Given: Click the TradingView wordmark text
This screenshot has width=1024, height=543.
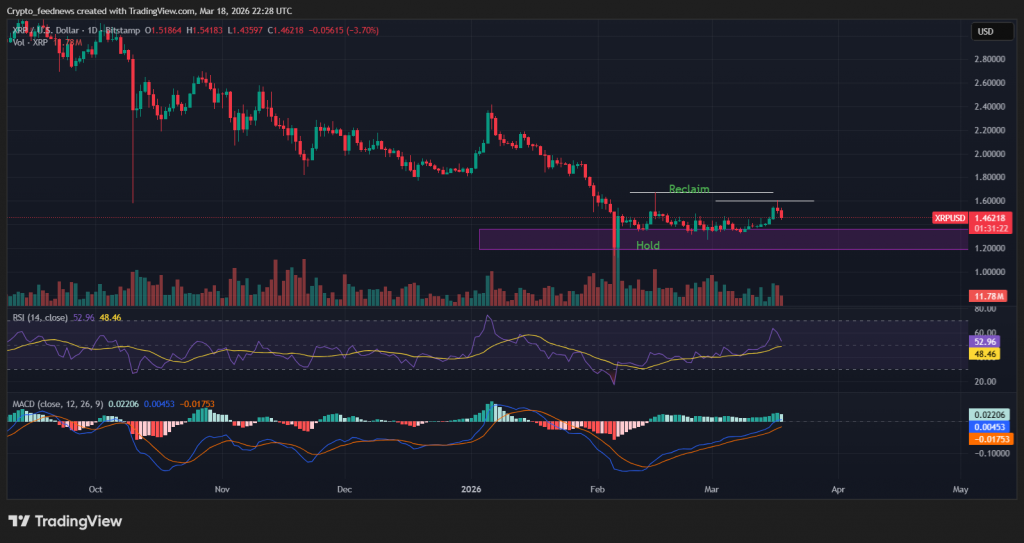Looking at the screenshot, I should (78, 521).
